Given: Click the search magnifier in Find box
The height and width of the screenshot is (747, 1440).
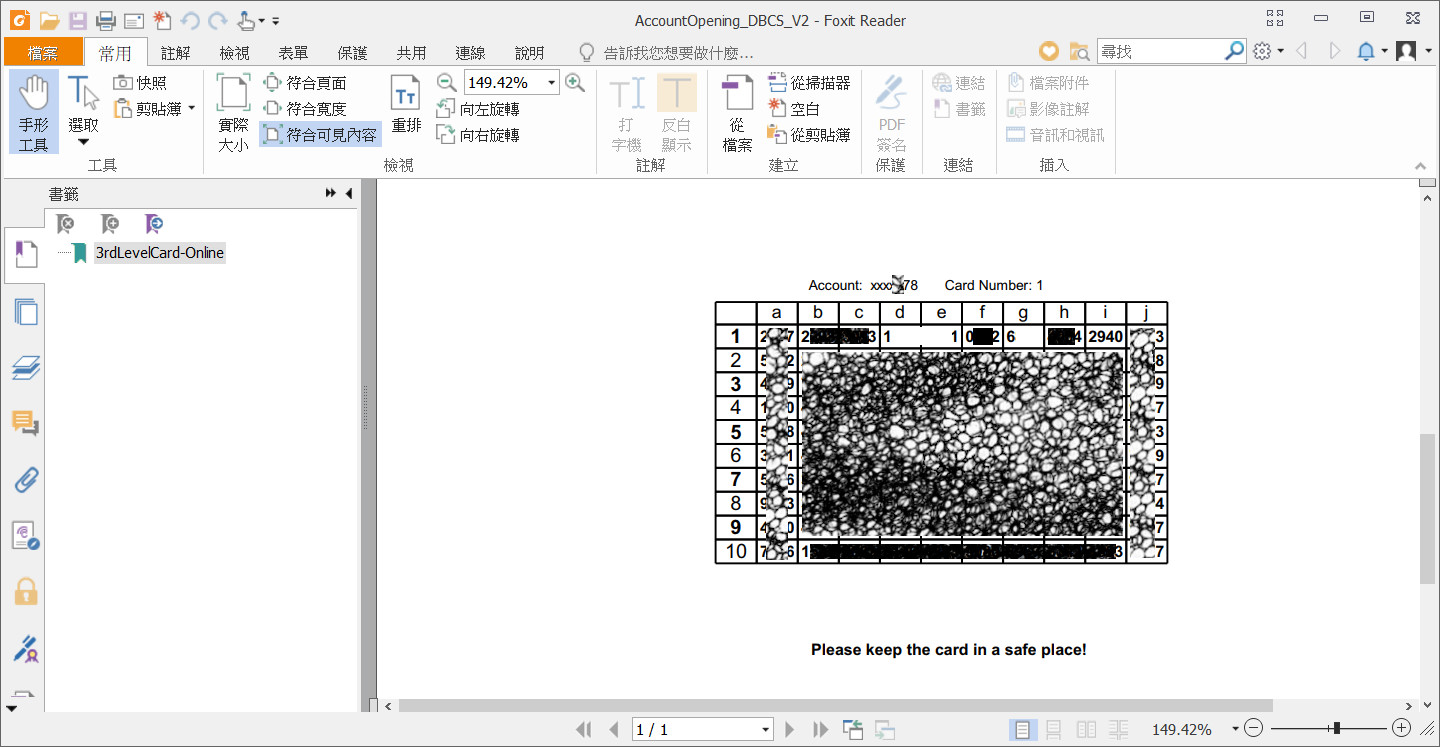Looking at the screenshot, I should pyautogui.click(x=1235, y=51).
